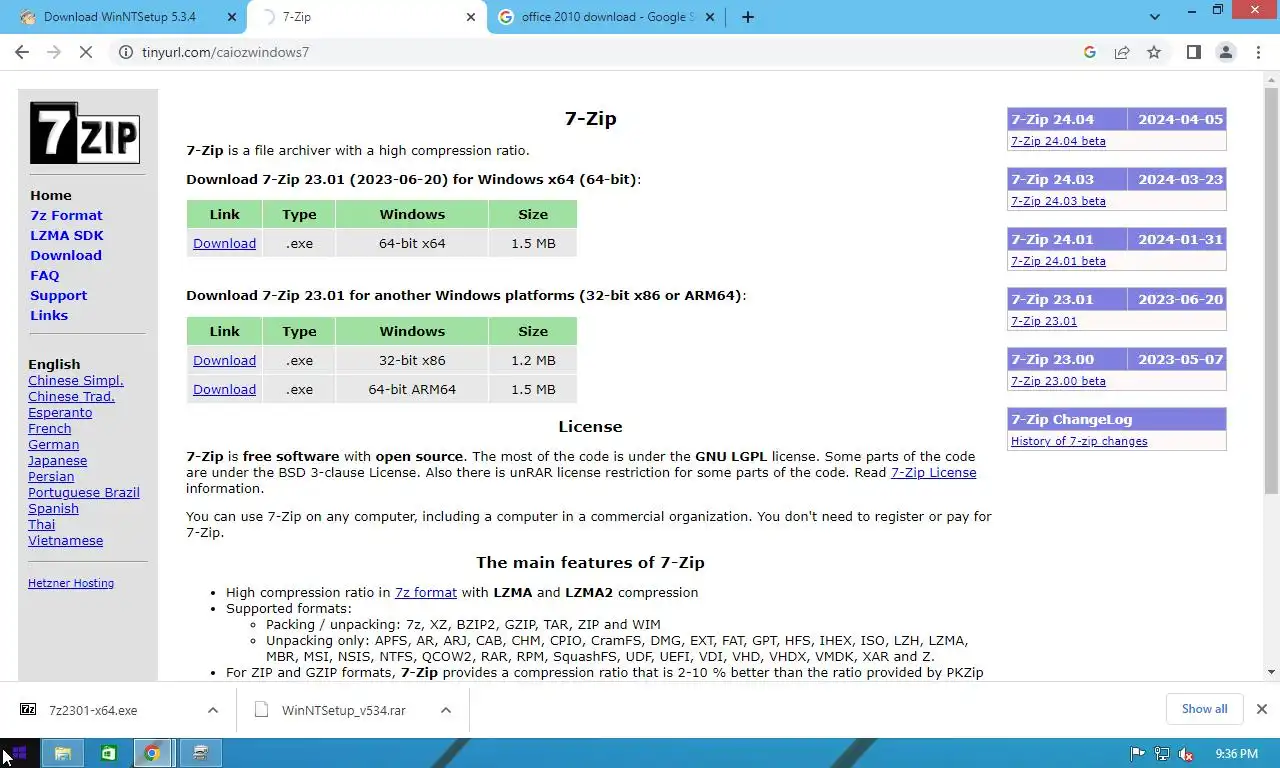Viewport: 1280px width, 768px height.
Task: Go back using browser back arrow
Action: (22, 52)
